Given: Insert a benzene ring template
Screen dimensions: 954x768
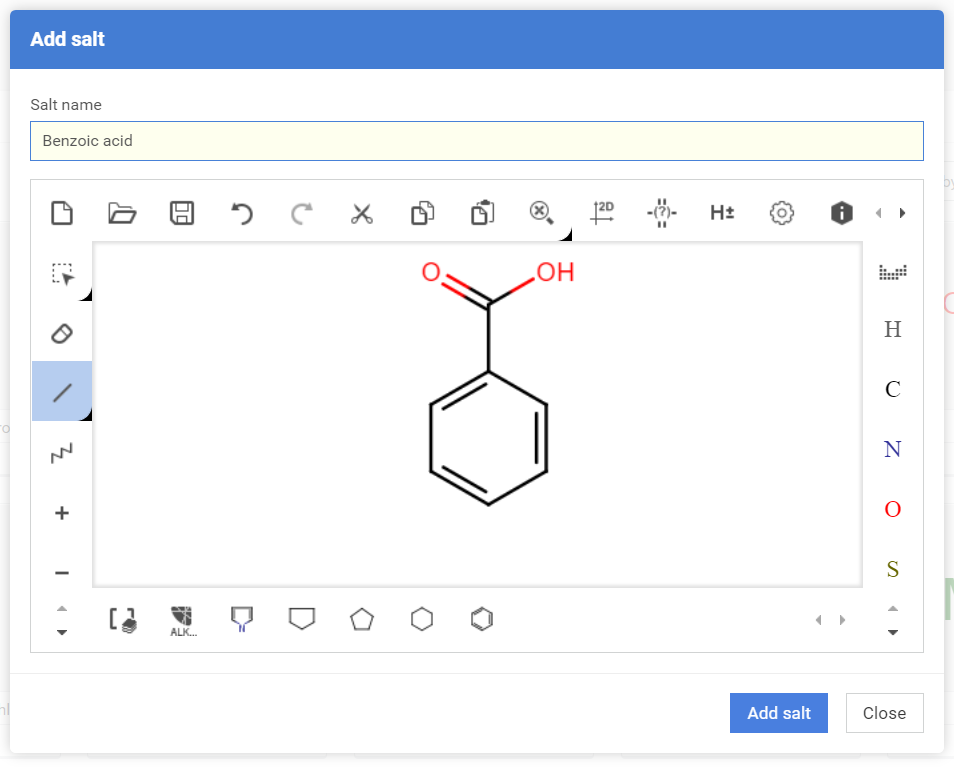Looking at the screenshot, I should pos(482,620).
